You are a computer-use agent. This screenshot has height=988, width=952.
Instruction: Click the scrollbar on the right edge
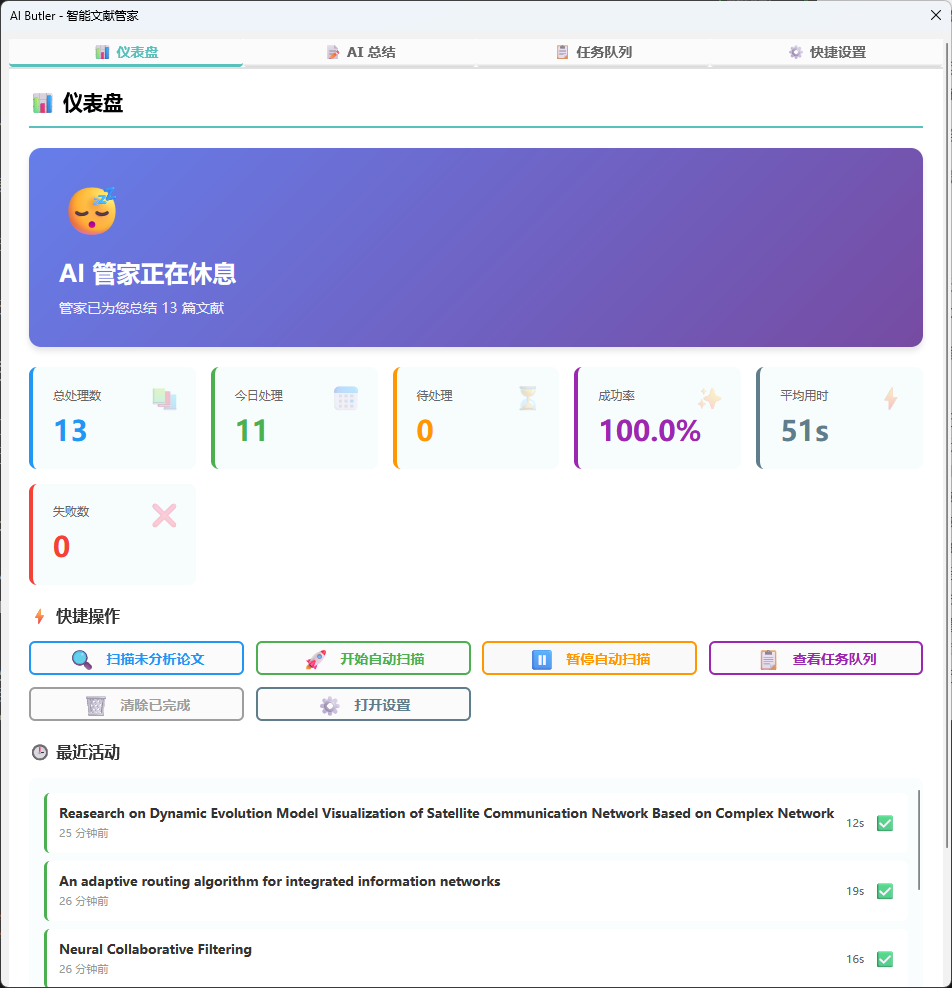(945, 400)
